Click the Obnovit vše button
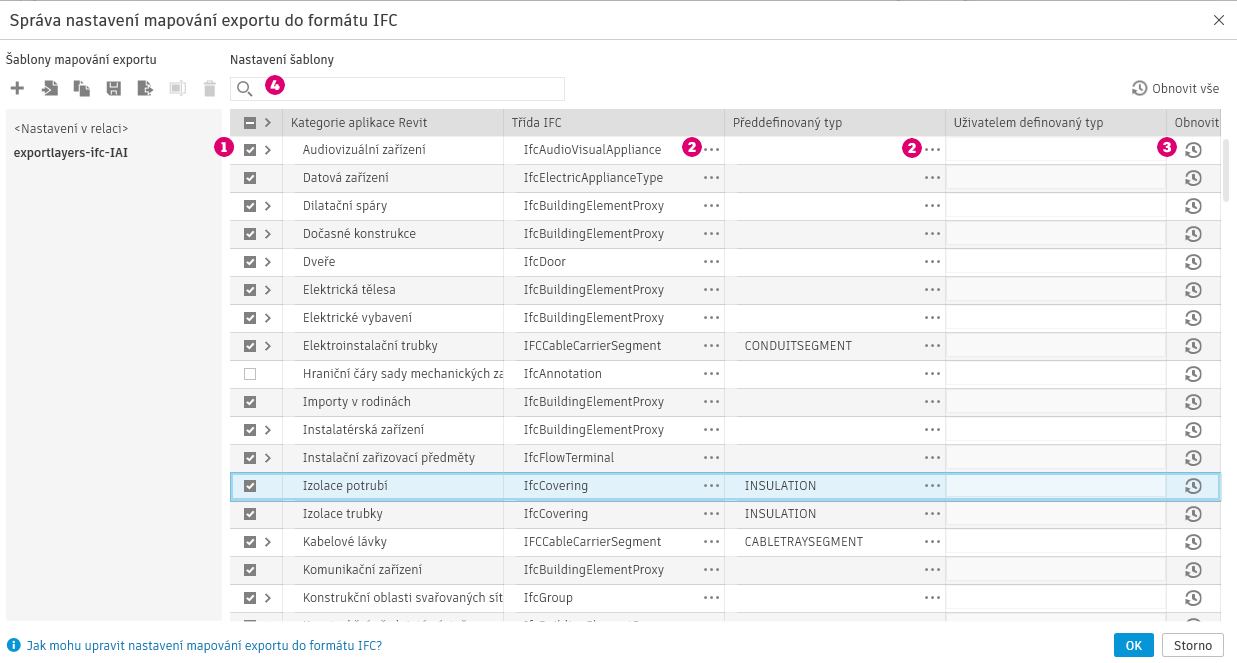Viewport: 1237px width, 663px height. tap(1175, 89)
